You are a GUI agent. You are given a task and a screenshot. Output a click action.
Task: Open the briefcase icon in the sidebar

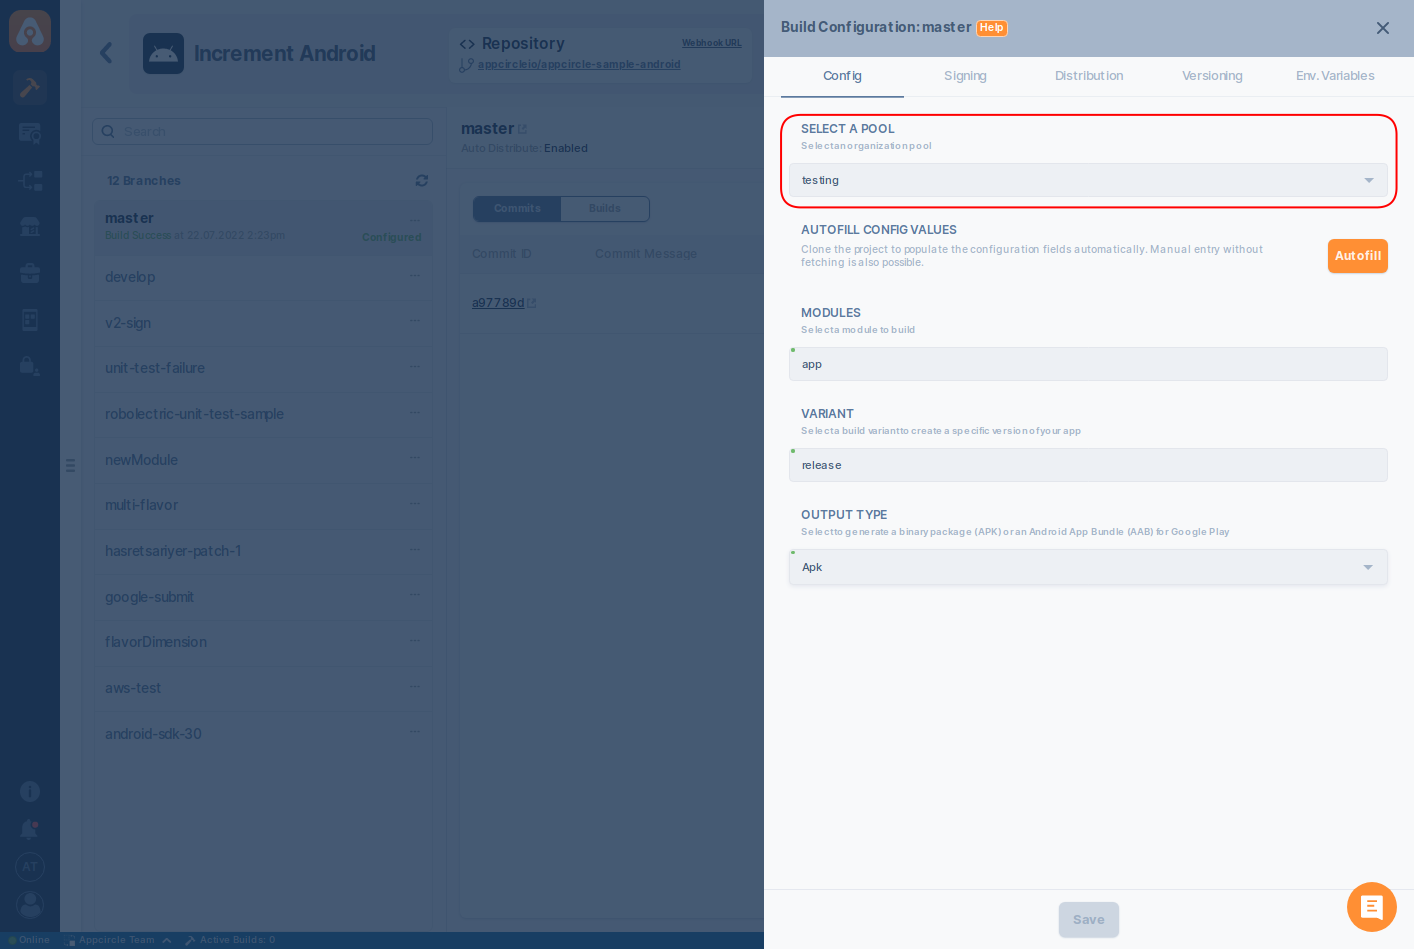[30, 273]
